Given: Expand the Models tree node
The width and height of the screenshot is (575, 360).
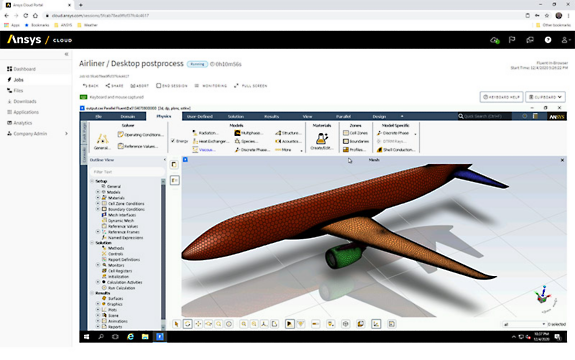Looking at the screenshot, I should (x=98, y=192).
